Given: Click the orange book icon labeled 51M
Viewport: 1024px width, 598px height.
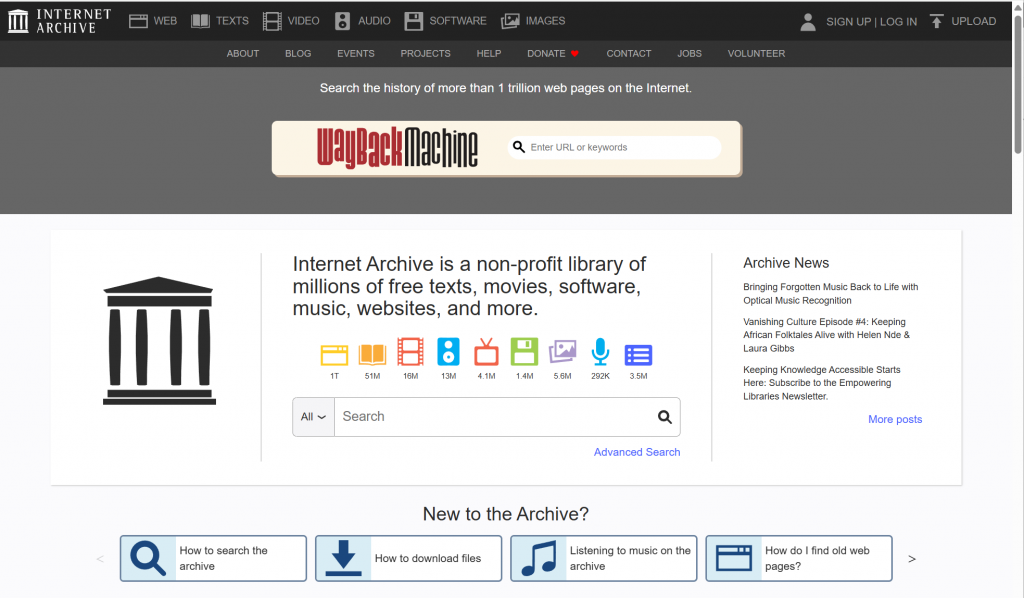Looking at the screenshot, I should [x=372, y=354].
